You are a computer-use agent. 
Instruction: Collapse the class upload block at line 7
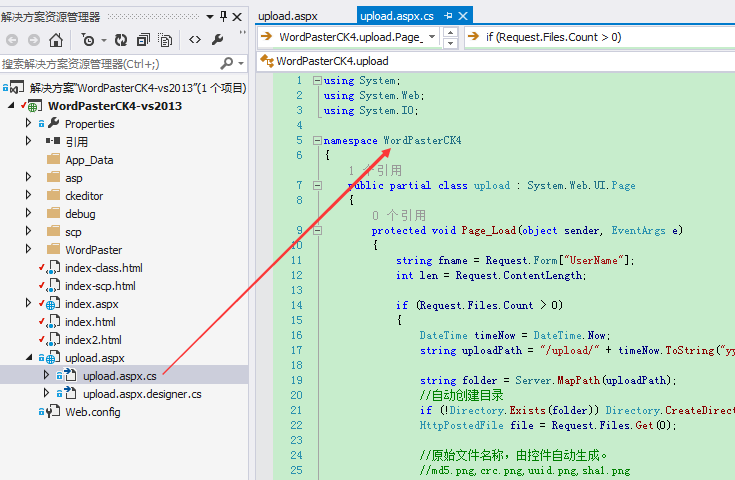click(317, 186)
